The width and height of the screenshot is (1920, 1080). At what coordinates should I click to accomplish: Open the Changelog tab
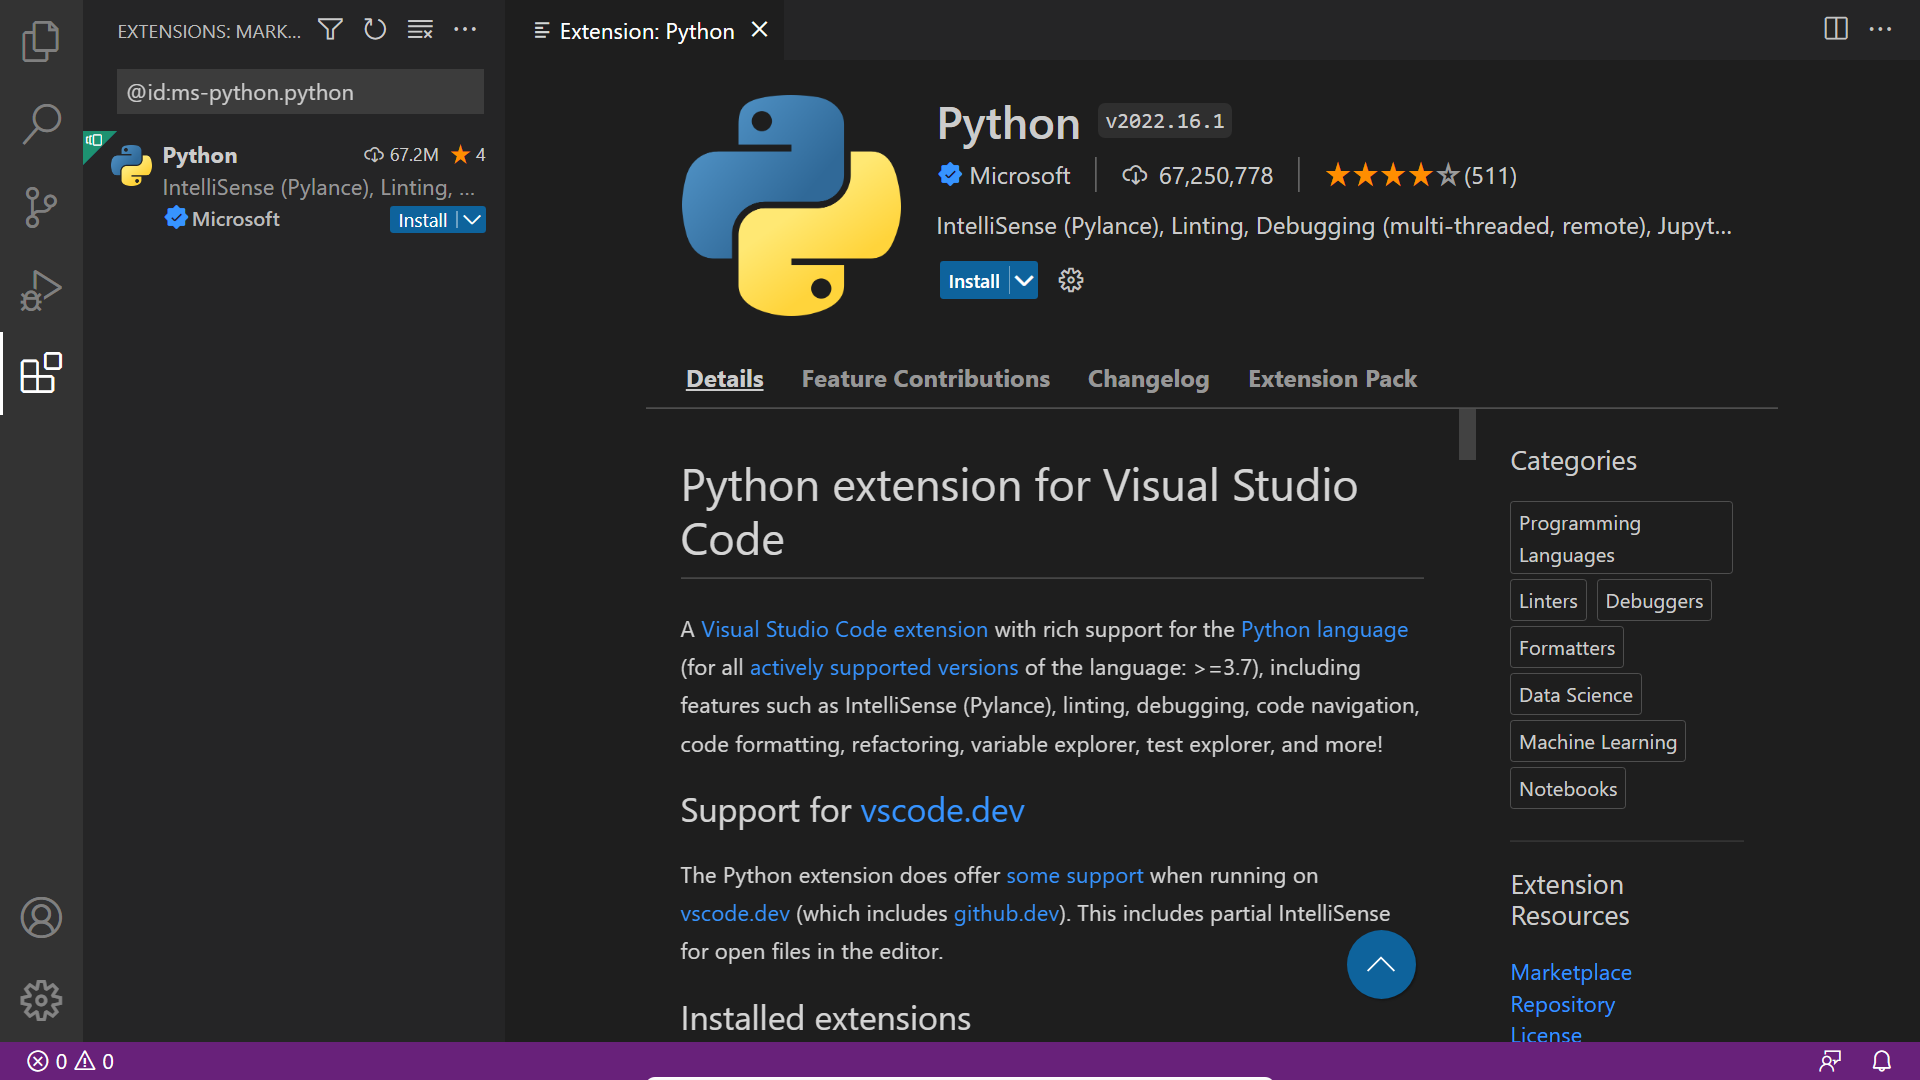pos(1148,379)
